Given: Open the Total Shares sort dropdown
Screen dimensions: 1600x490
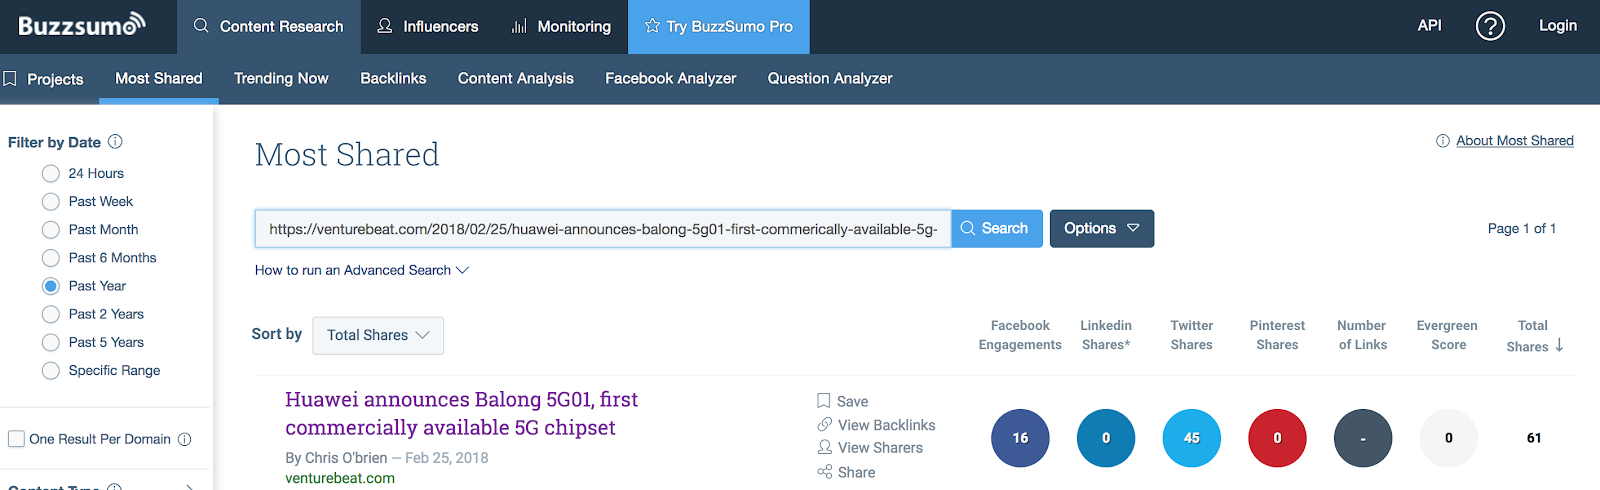Looking at the screenshot, I should tap(378, 335).
